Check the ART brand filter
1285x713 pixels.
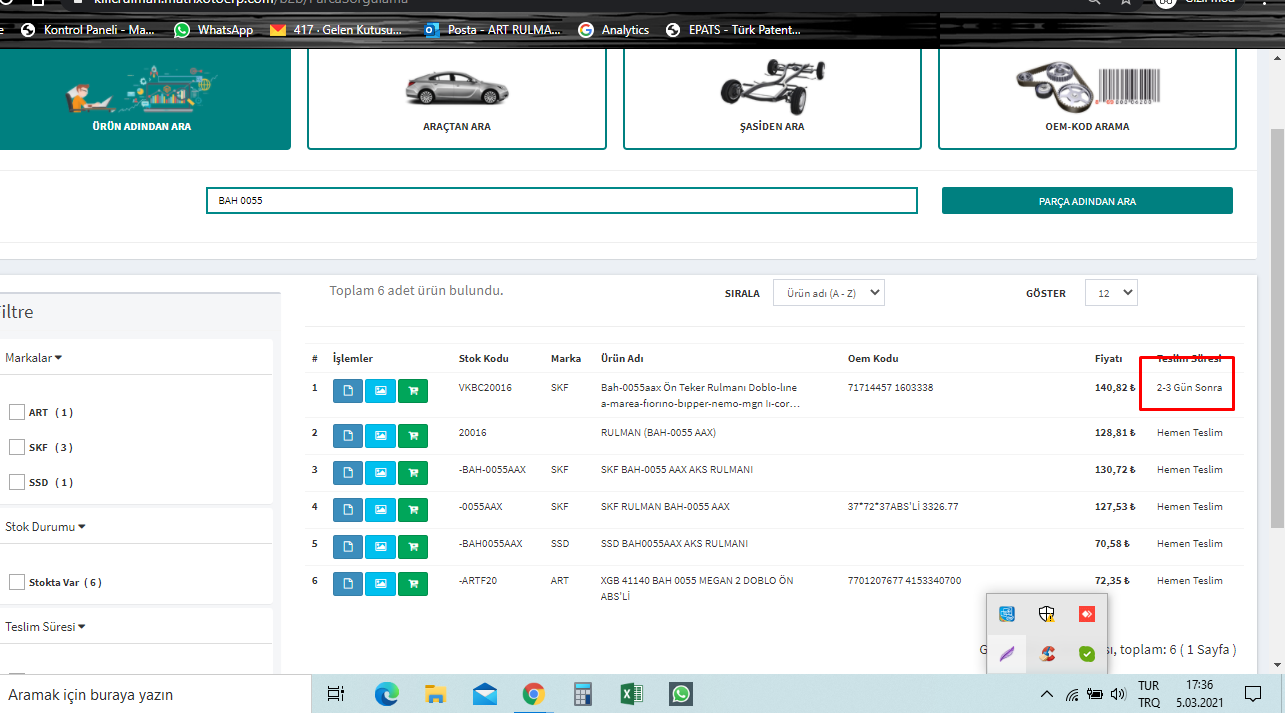tap(17, 412)
